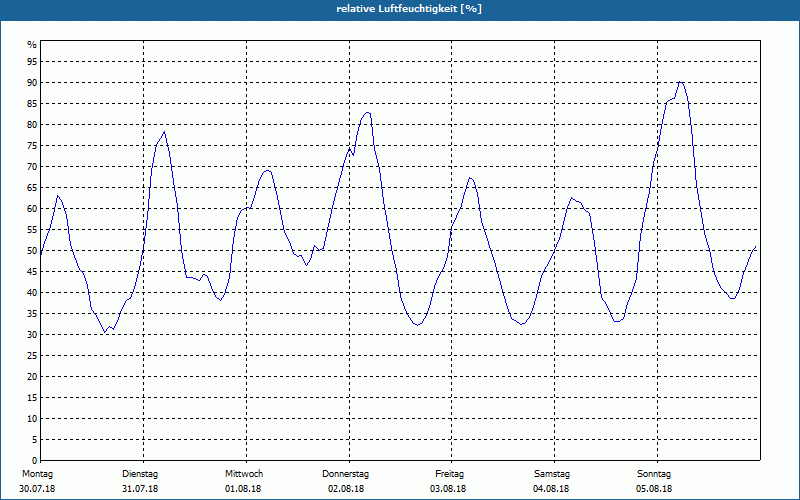Click the 'Montag' day label

(x=37, y=474)
